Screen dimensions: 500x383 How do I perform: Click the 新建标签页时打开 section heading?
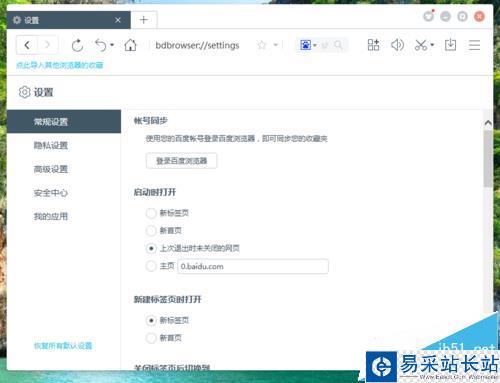[x=168, y=299]
